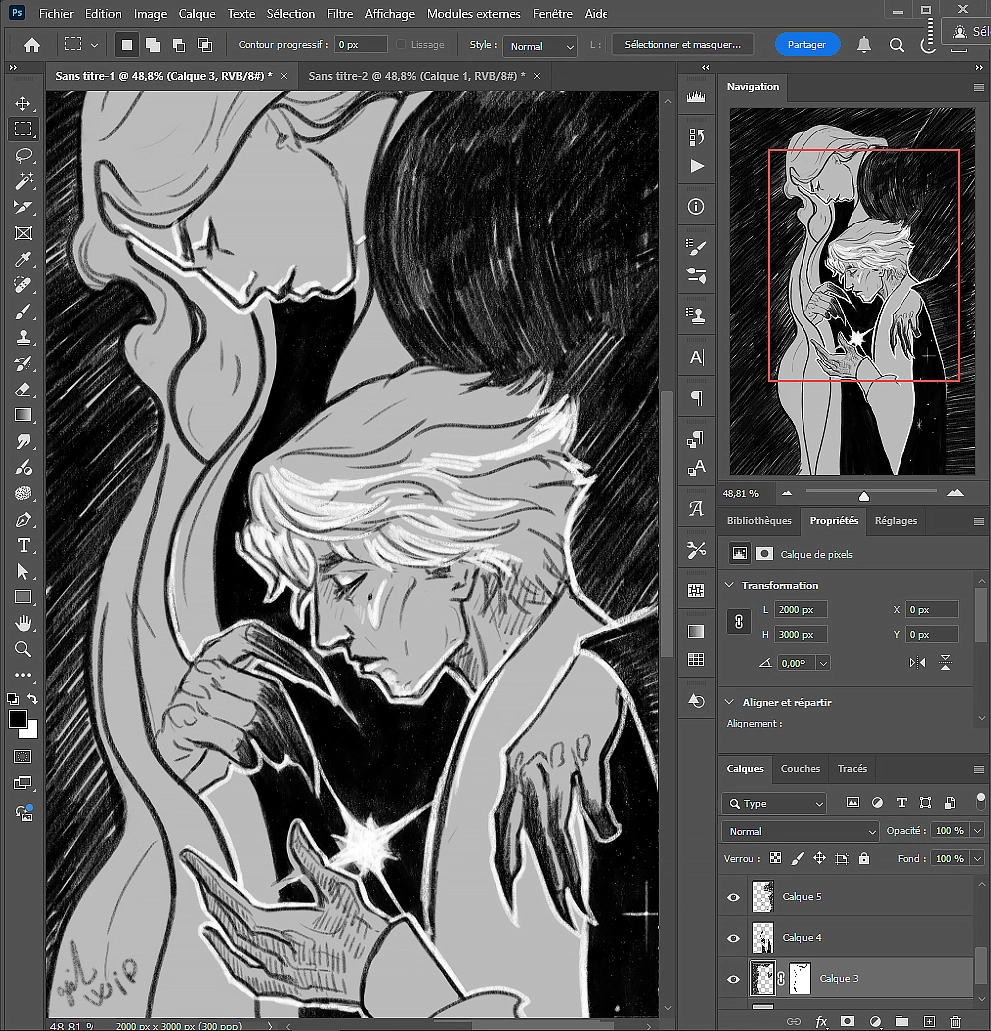Select the Pen tool
This screenshot has height=1031, width=991.
[x=23, y=519]
